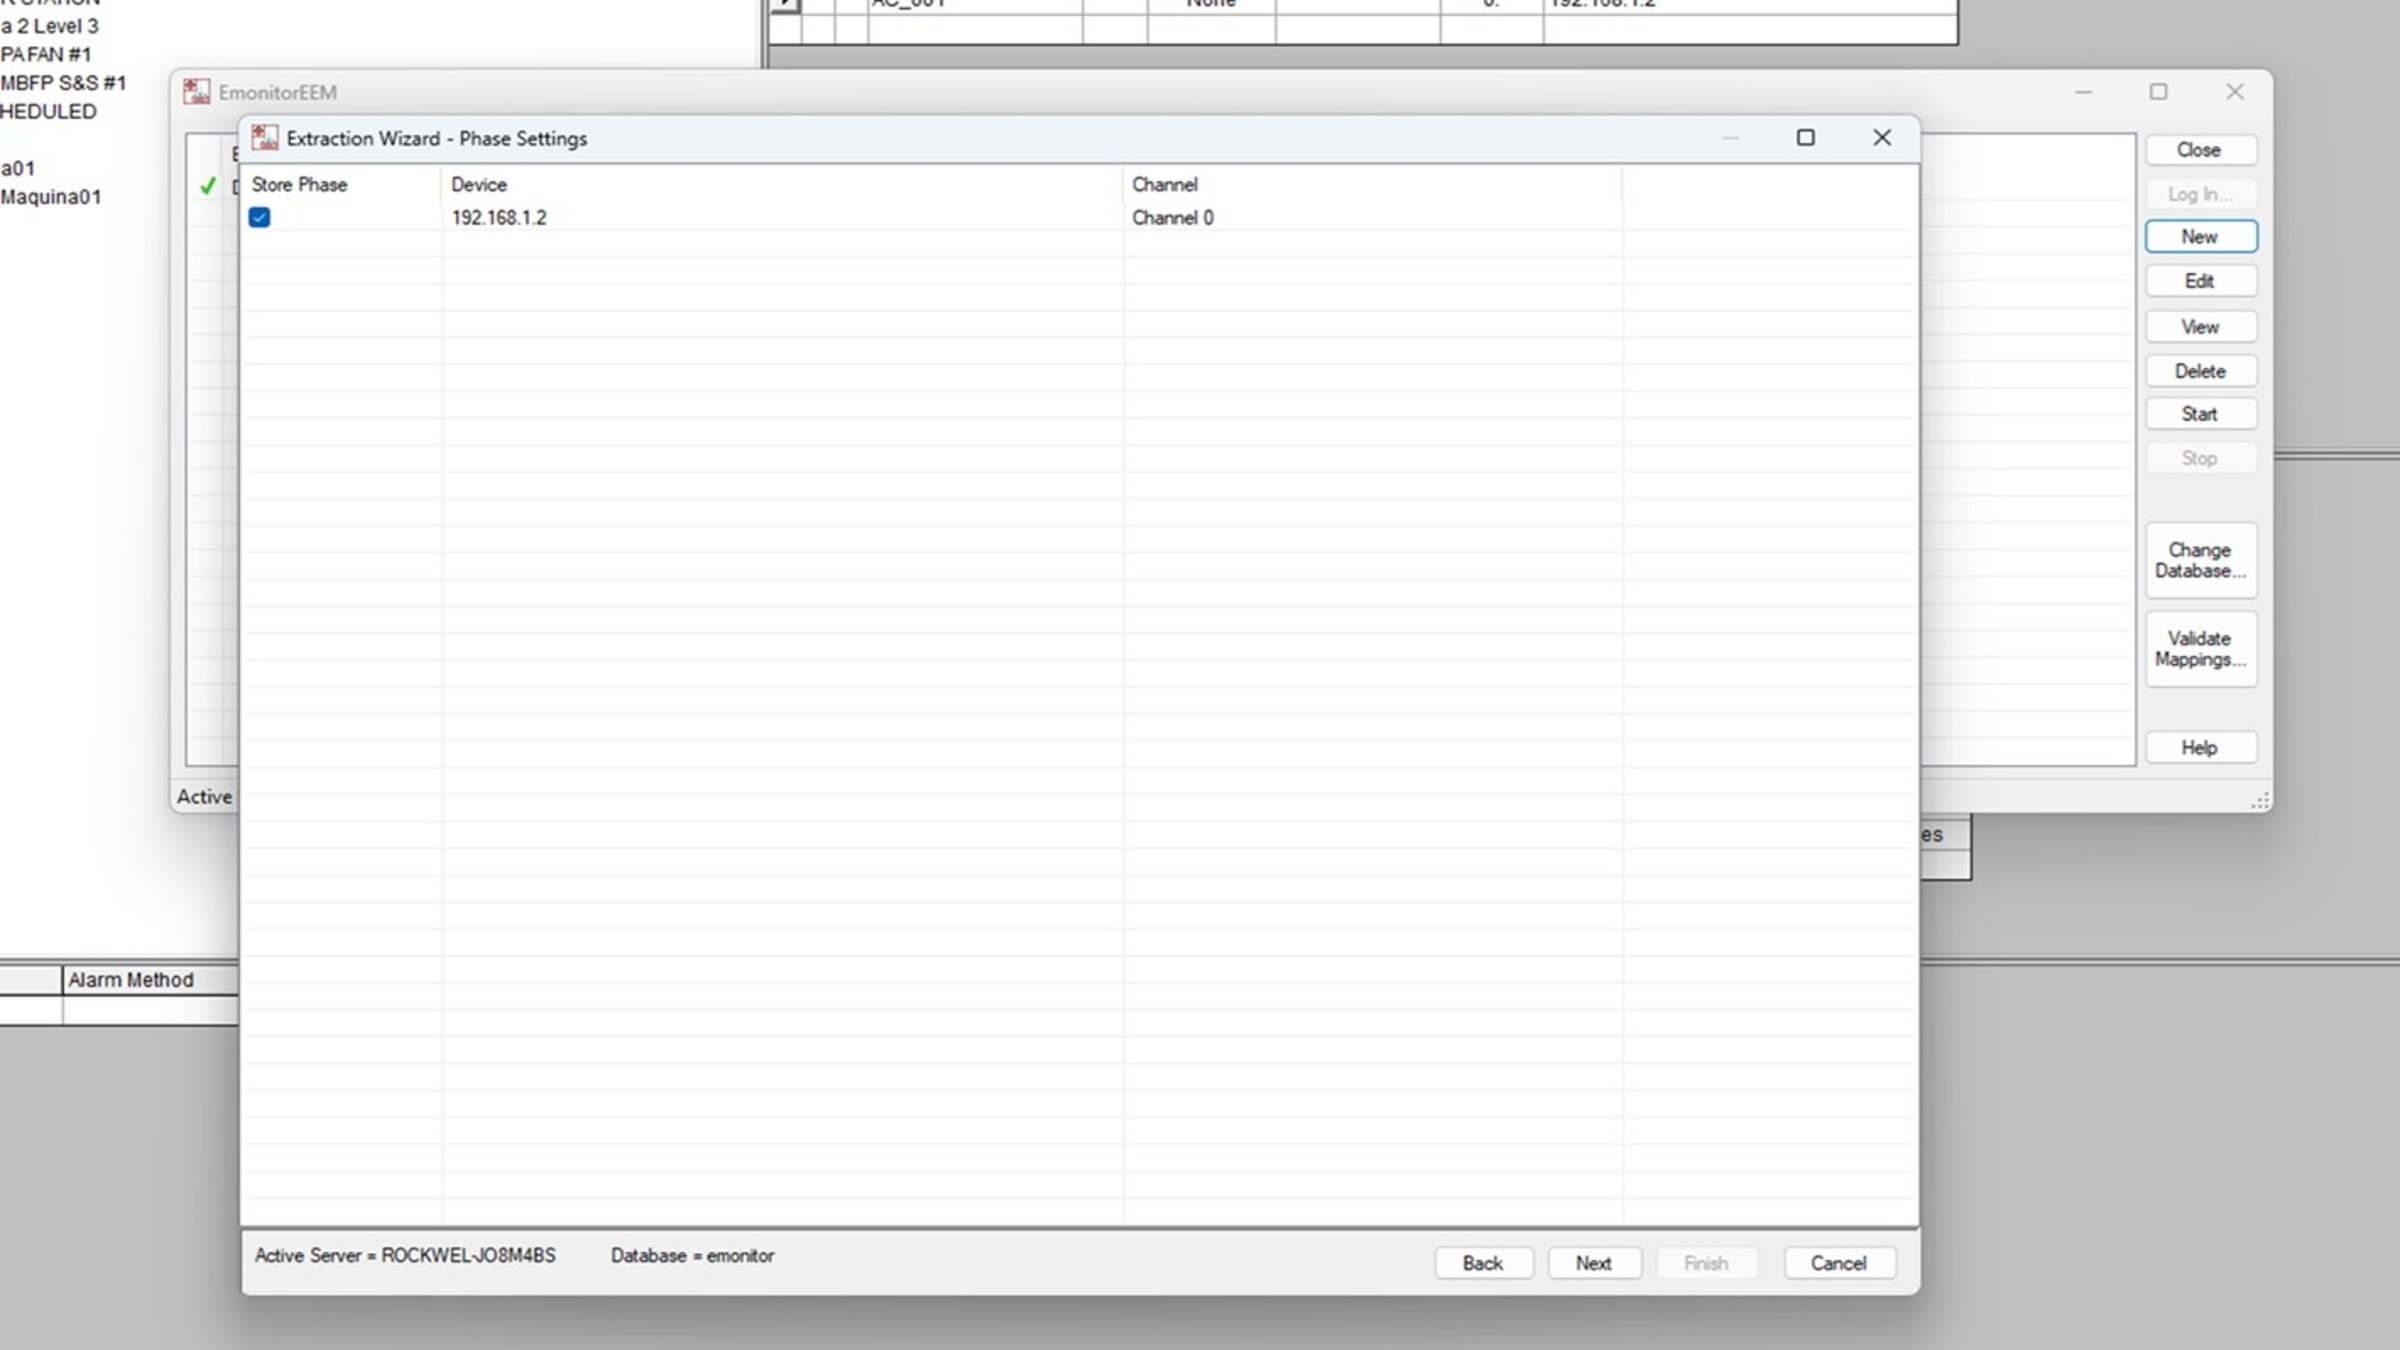Open Help in EmonitorEEM window
The image size is (2400, 1350).
2200,748
